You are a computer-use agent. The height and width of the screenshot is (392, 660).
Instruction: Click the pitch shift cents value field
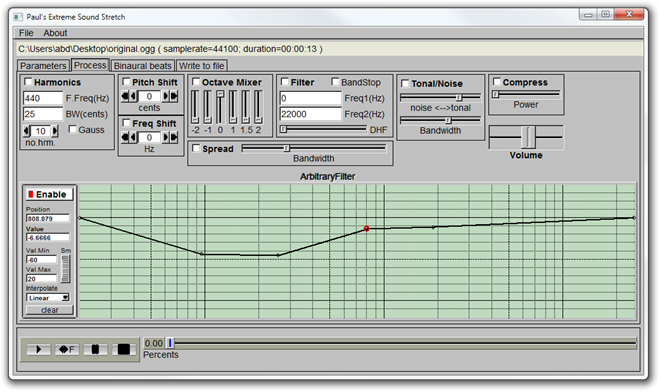(x=149, y=96)
